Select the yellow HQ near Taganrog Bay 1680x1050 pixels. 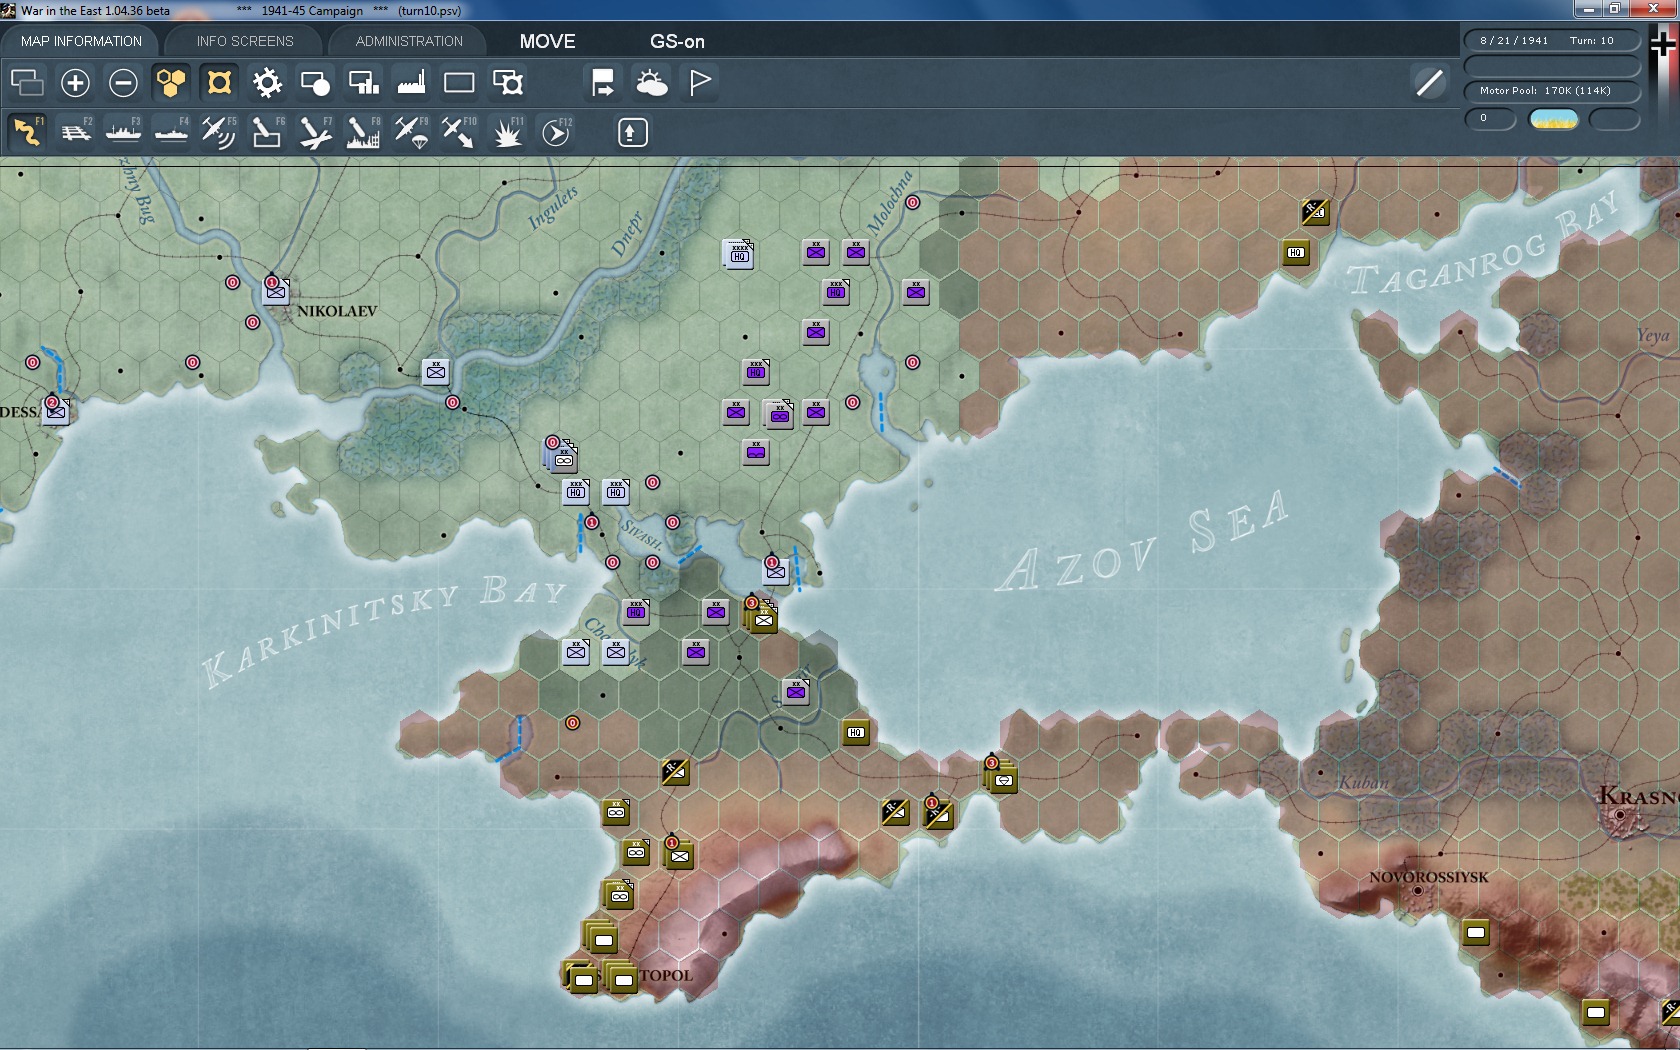[1296, 252]
